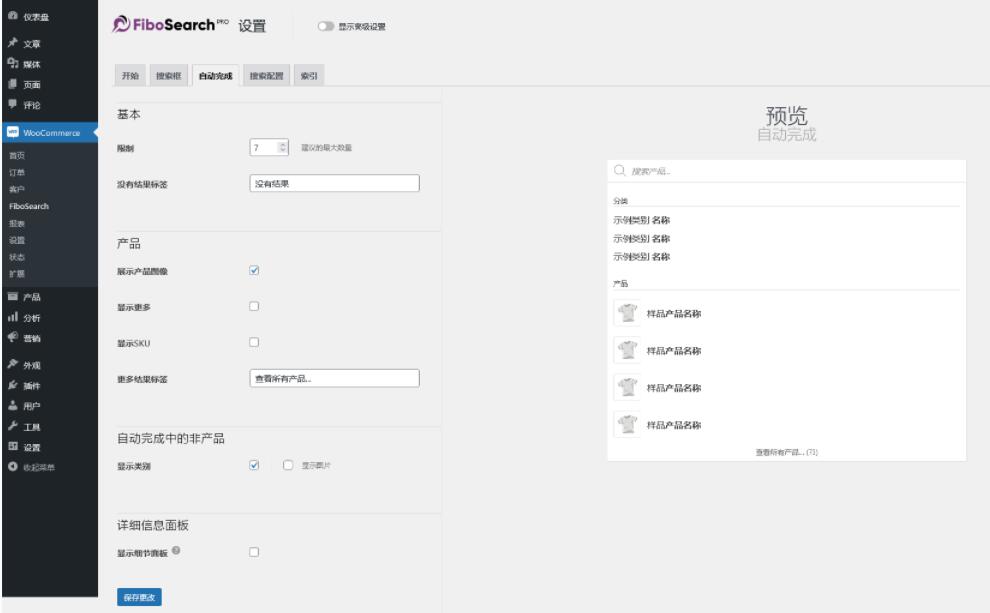Open 插件 plugins icon in sidebar
Viewport: 990px width, 613px height.
tap(12, 385)
